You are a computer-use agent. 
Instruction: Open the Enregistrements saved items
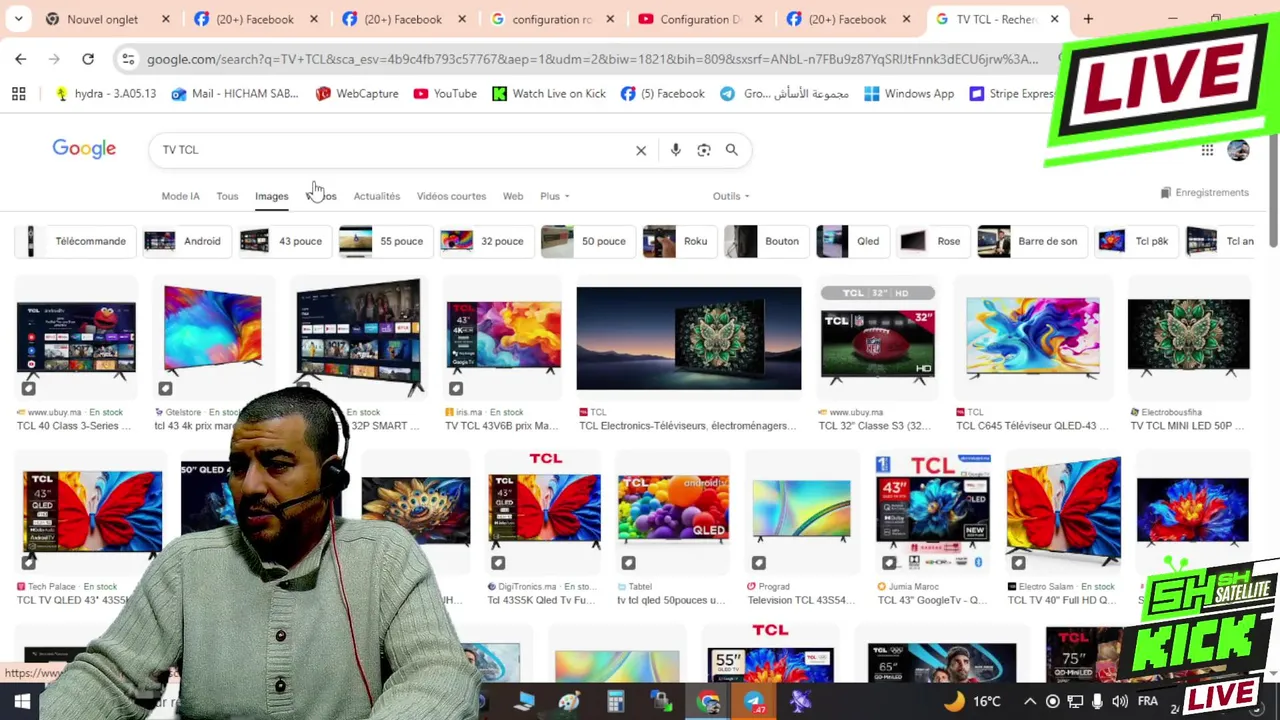point(1204,192)
